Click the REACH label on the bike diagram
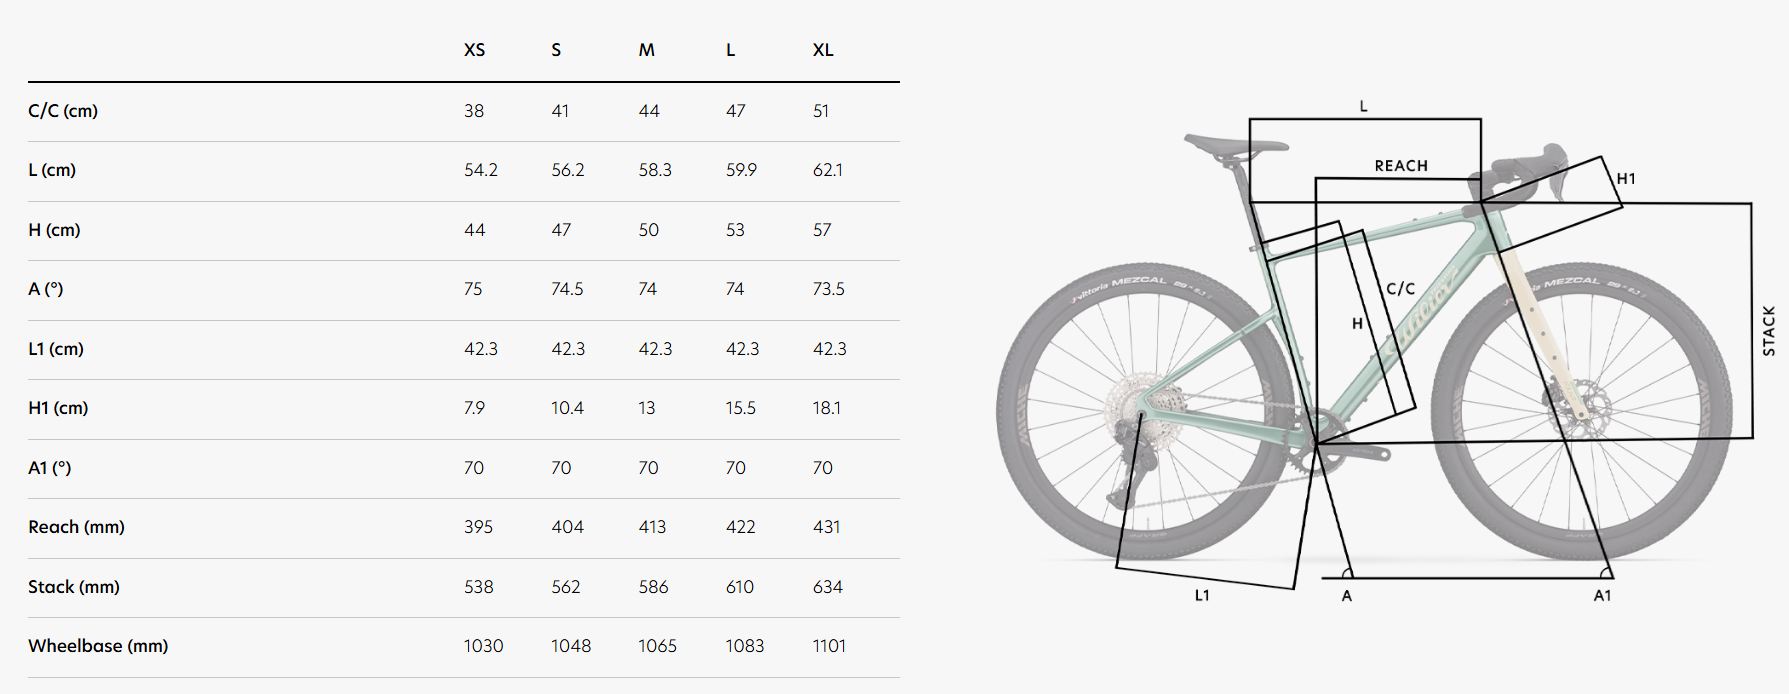Image resolution: width=1789 pixels, height=694 pixels. (x=1400, y=166)
